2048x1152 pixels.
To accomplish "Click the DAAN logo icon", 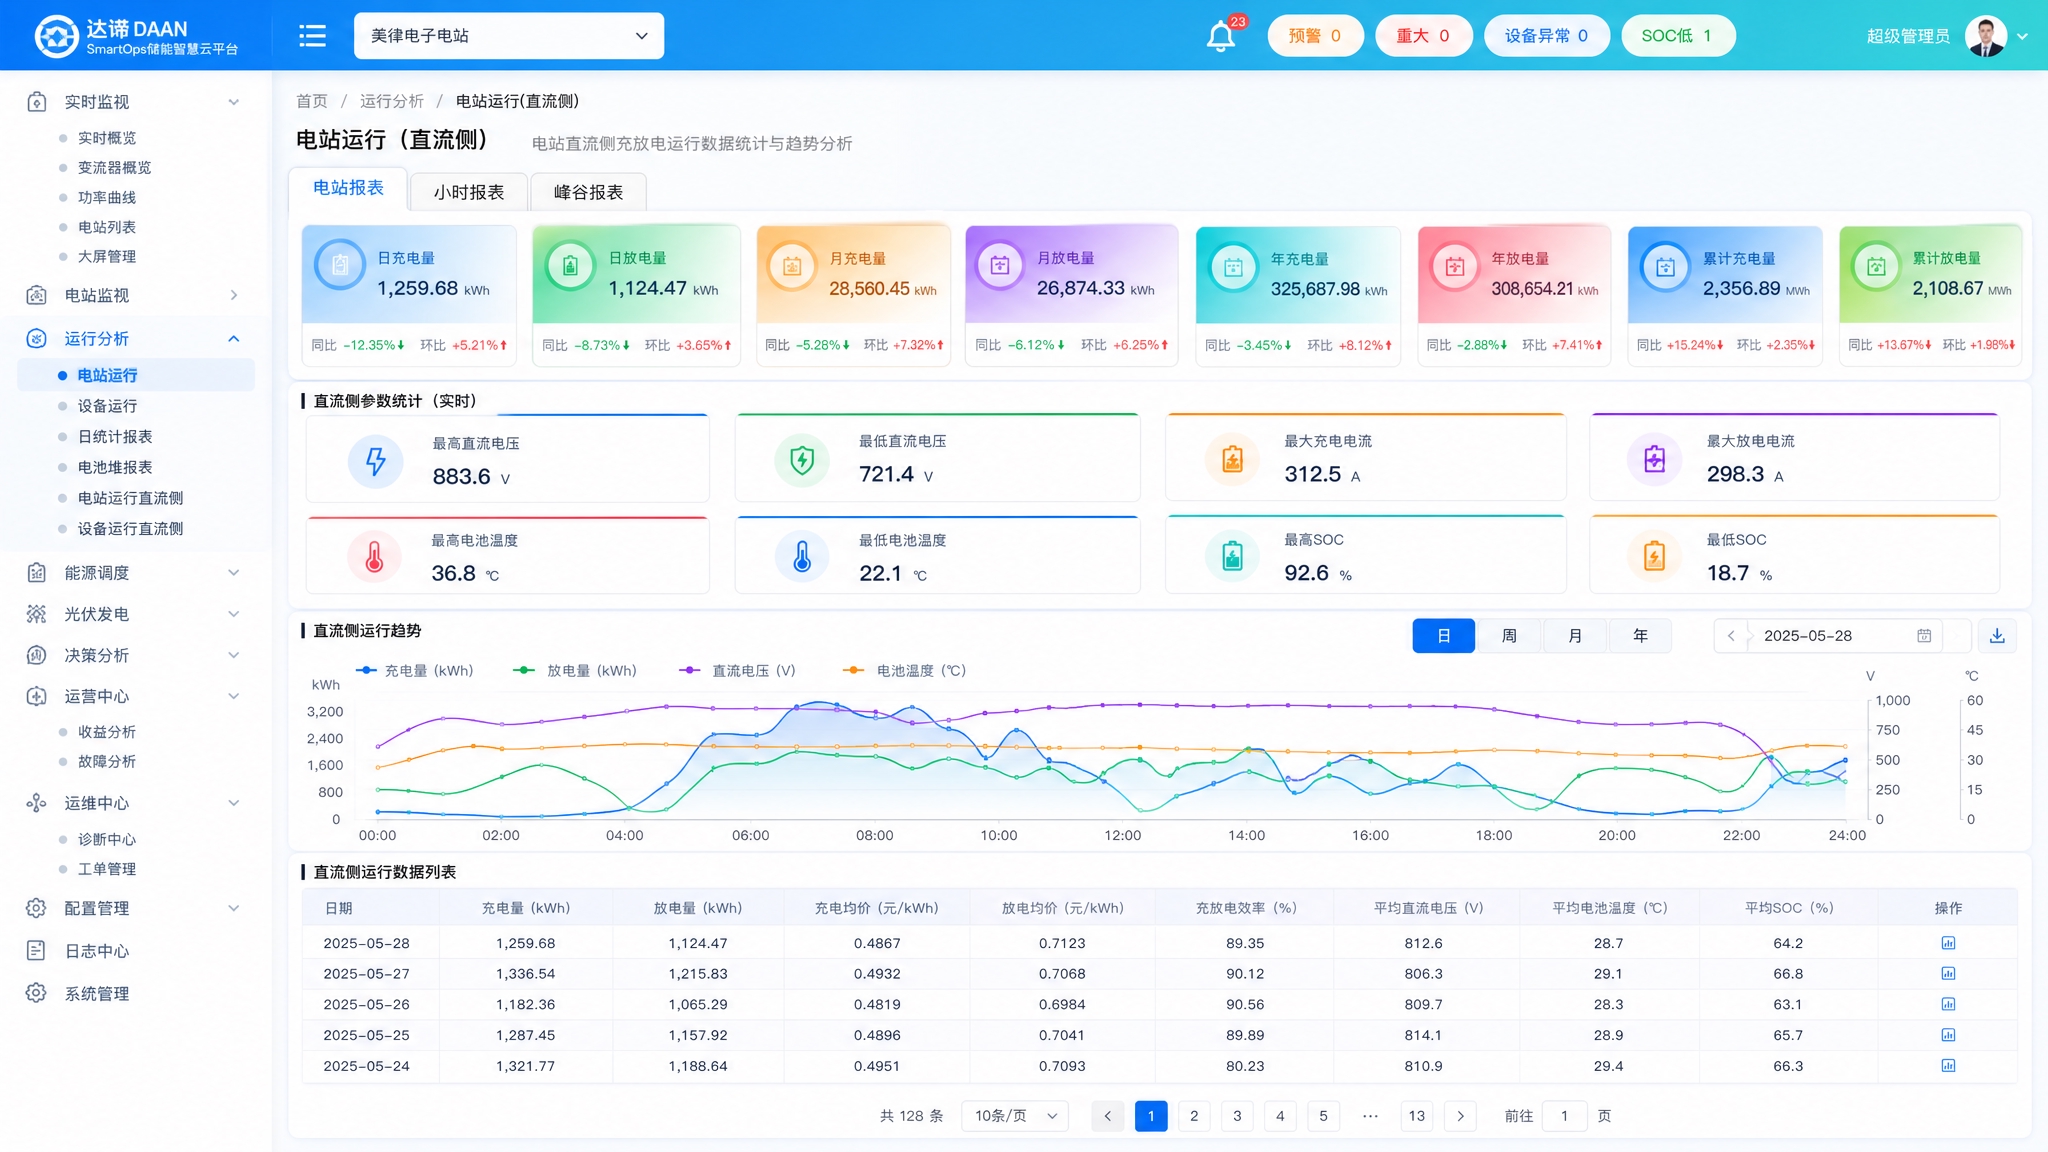I will coord(56,36).
